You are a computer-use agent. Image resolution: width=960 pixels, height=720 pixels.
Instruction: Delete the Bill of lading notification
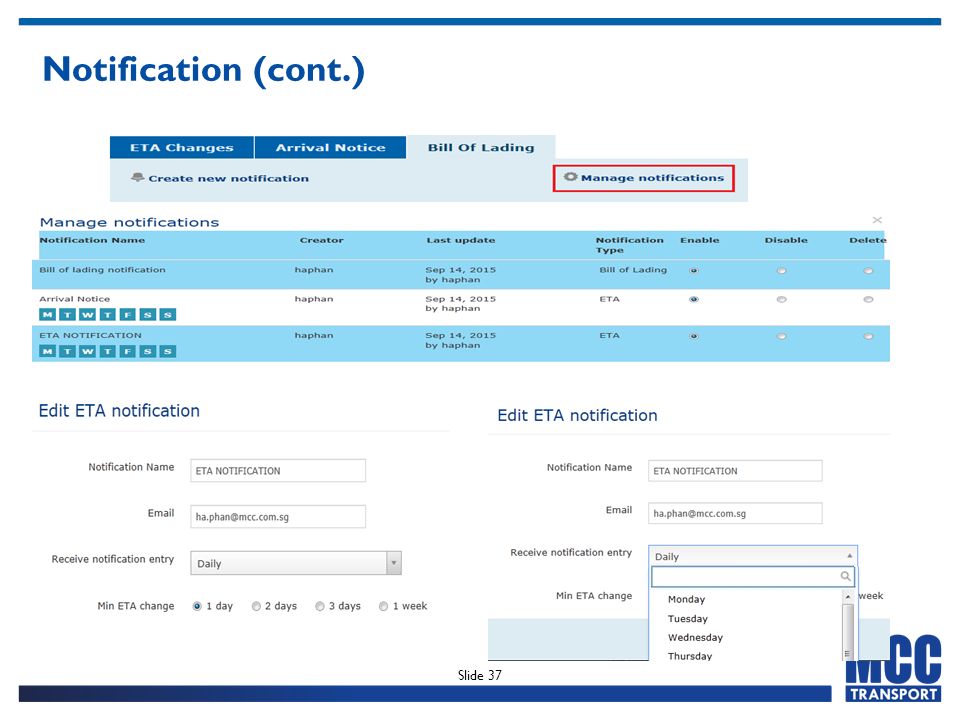coord(868,271)
